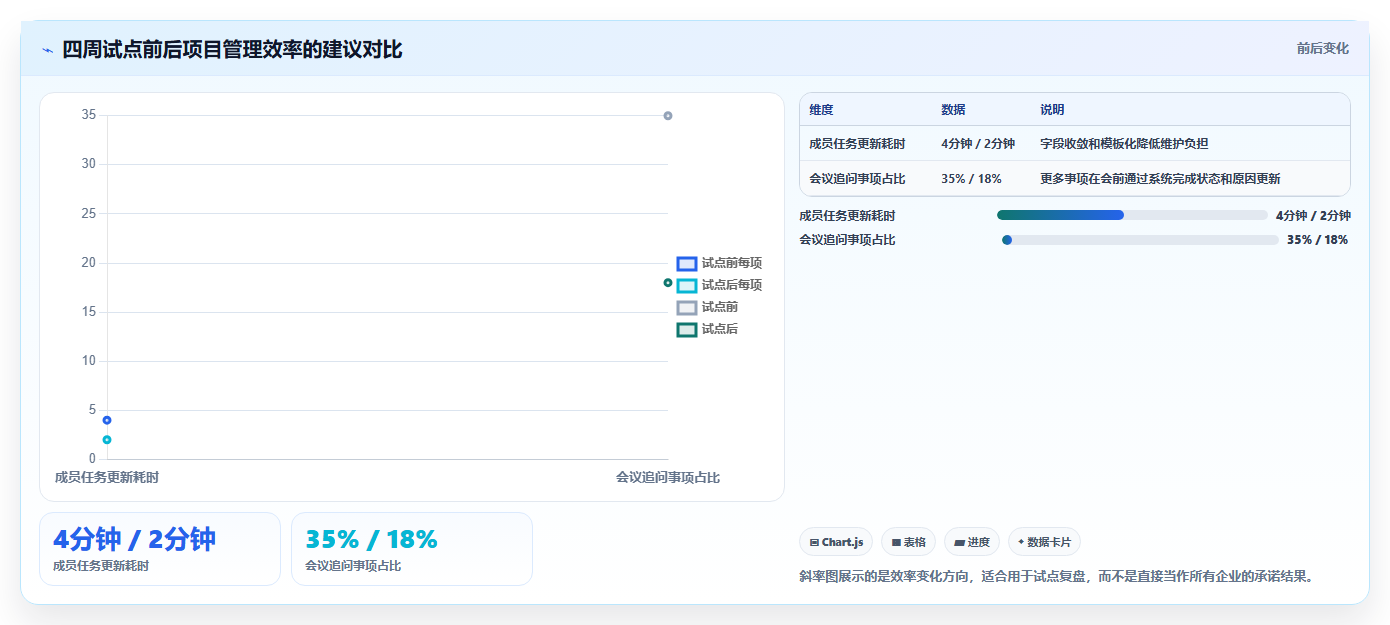Image resolution: width=1390 pixels, height=625 pixels.
Task: Click the 4分钟 / 2分钟 data card
Action: pyautogui.click(x=160, y=549)
